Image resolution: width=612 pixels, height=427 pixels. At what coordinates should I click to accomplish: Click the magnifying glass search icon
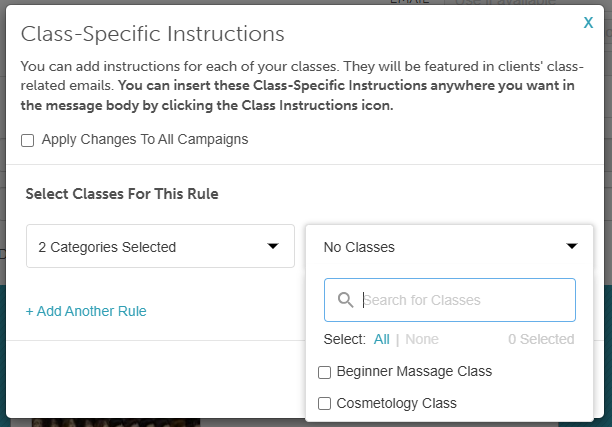(346, 300)
